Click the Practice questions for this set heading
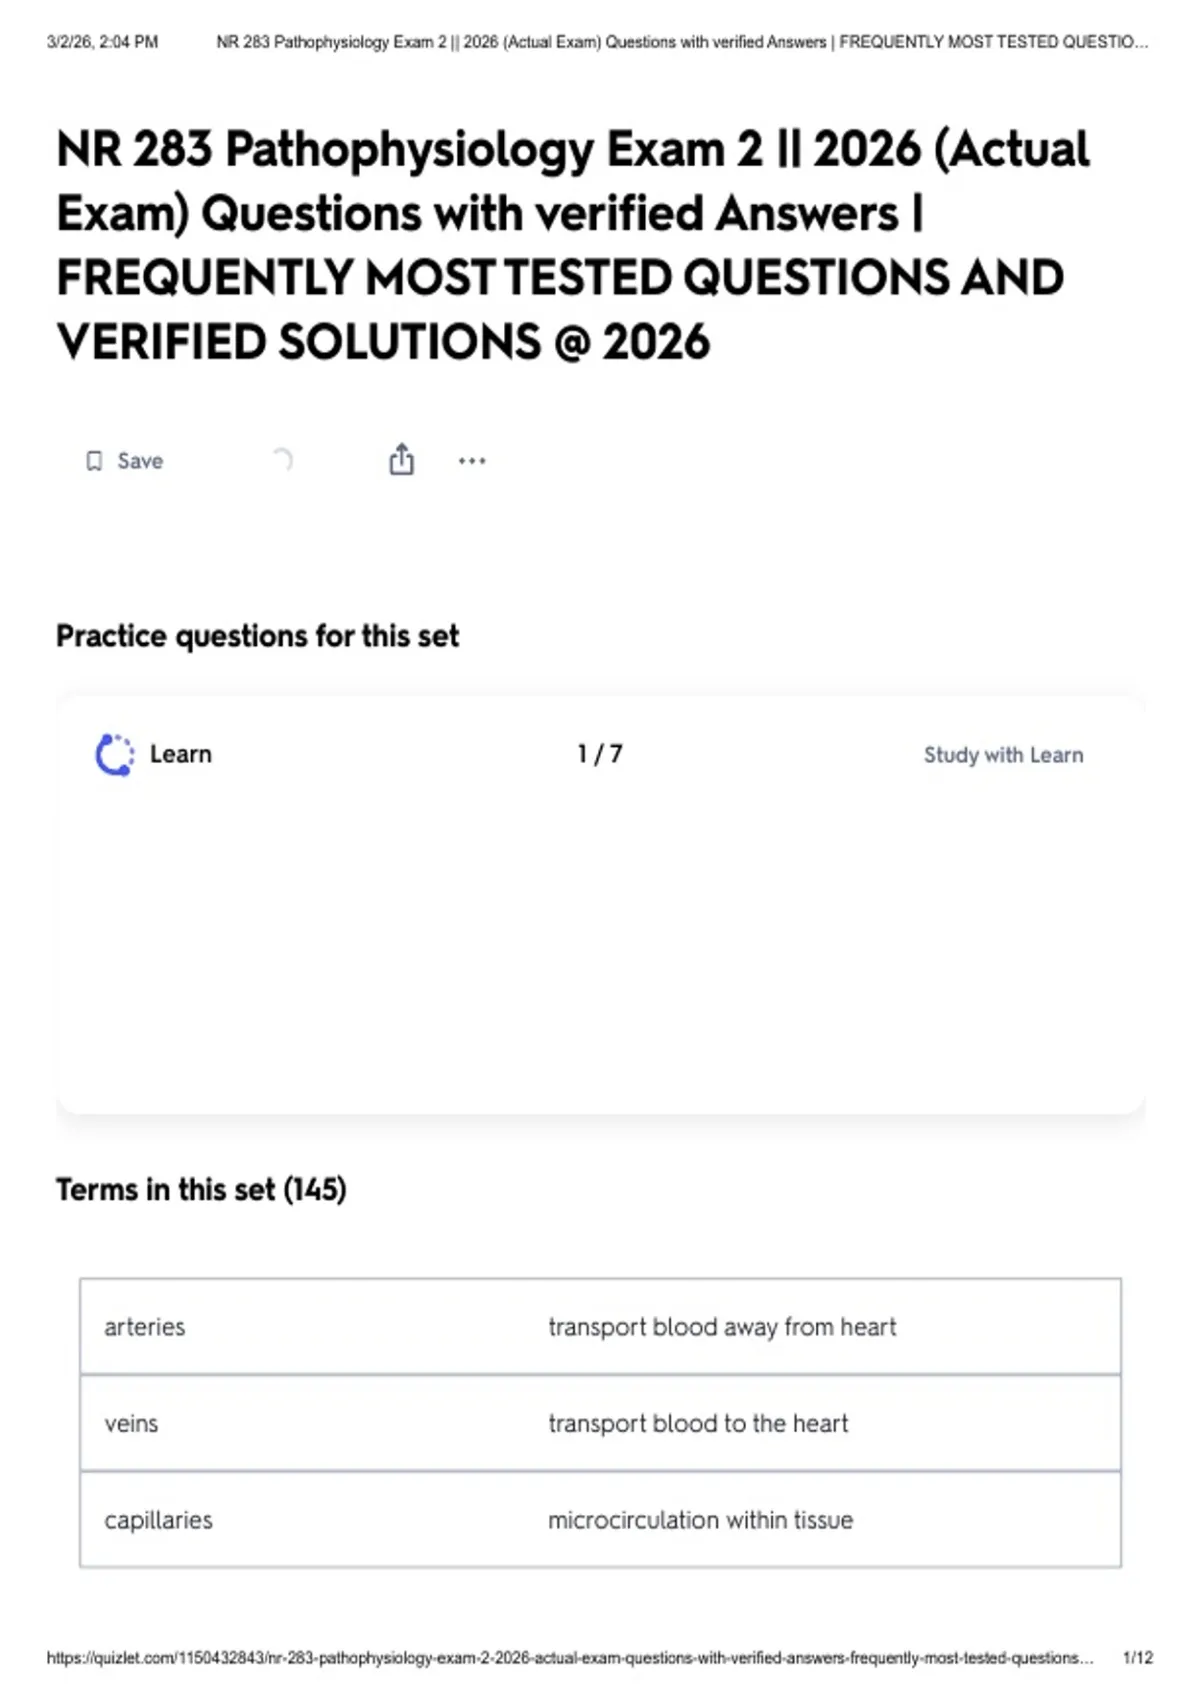Screen dimensions: 1200x1700 coord(257,636)
